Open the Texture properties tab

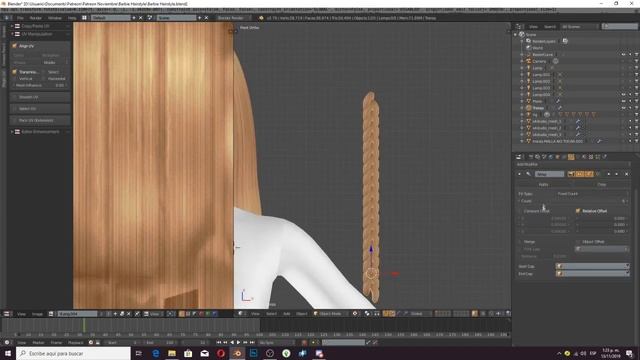click(591, 157)
